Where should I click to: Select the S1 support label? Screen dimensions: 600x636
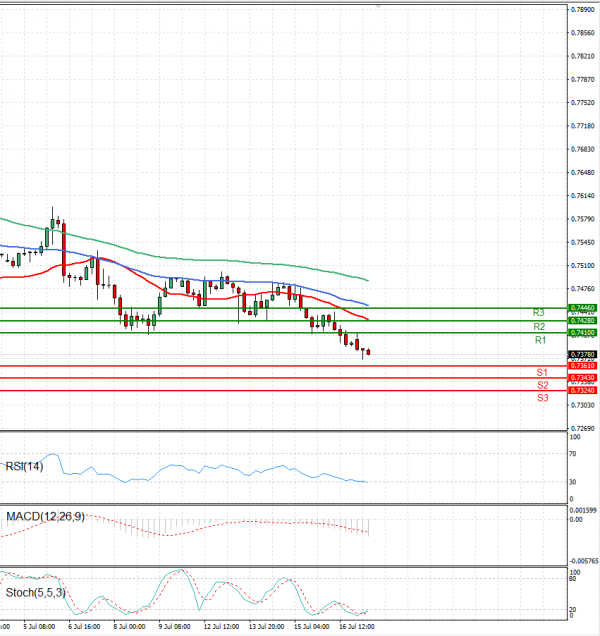pos(541,372)
